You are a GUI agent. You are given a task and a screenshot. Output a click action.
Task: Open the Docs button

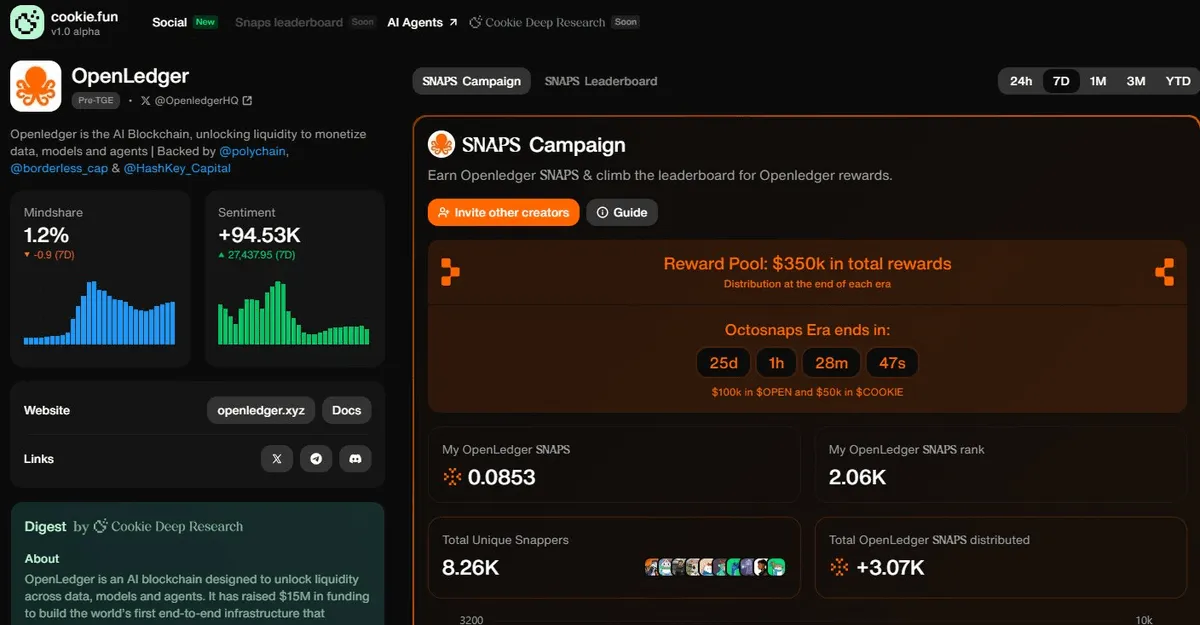[x=346, y=410]
